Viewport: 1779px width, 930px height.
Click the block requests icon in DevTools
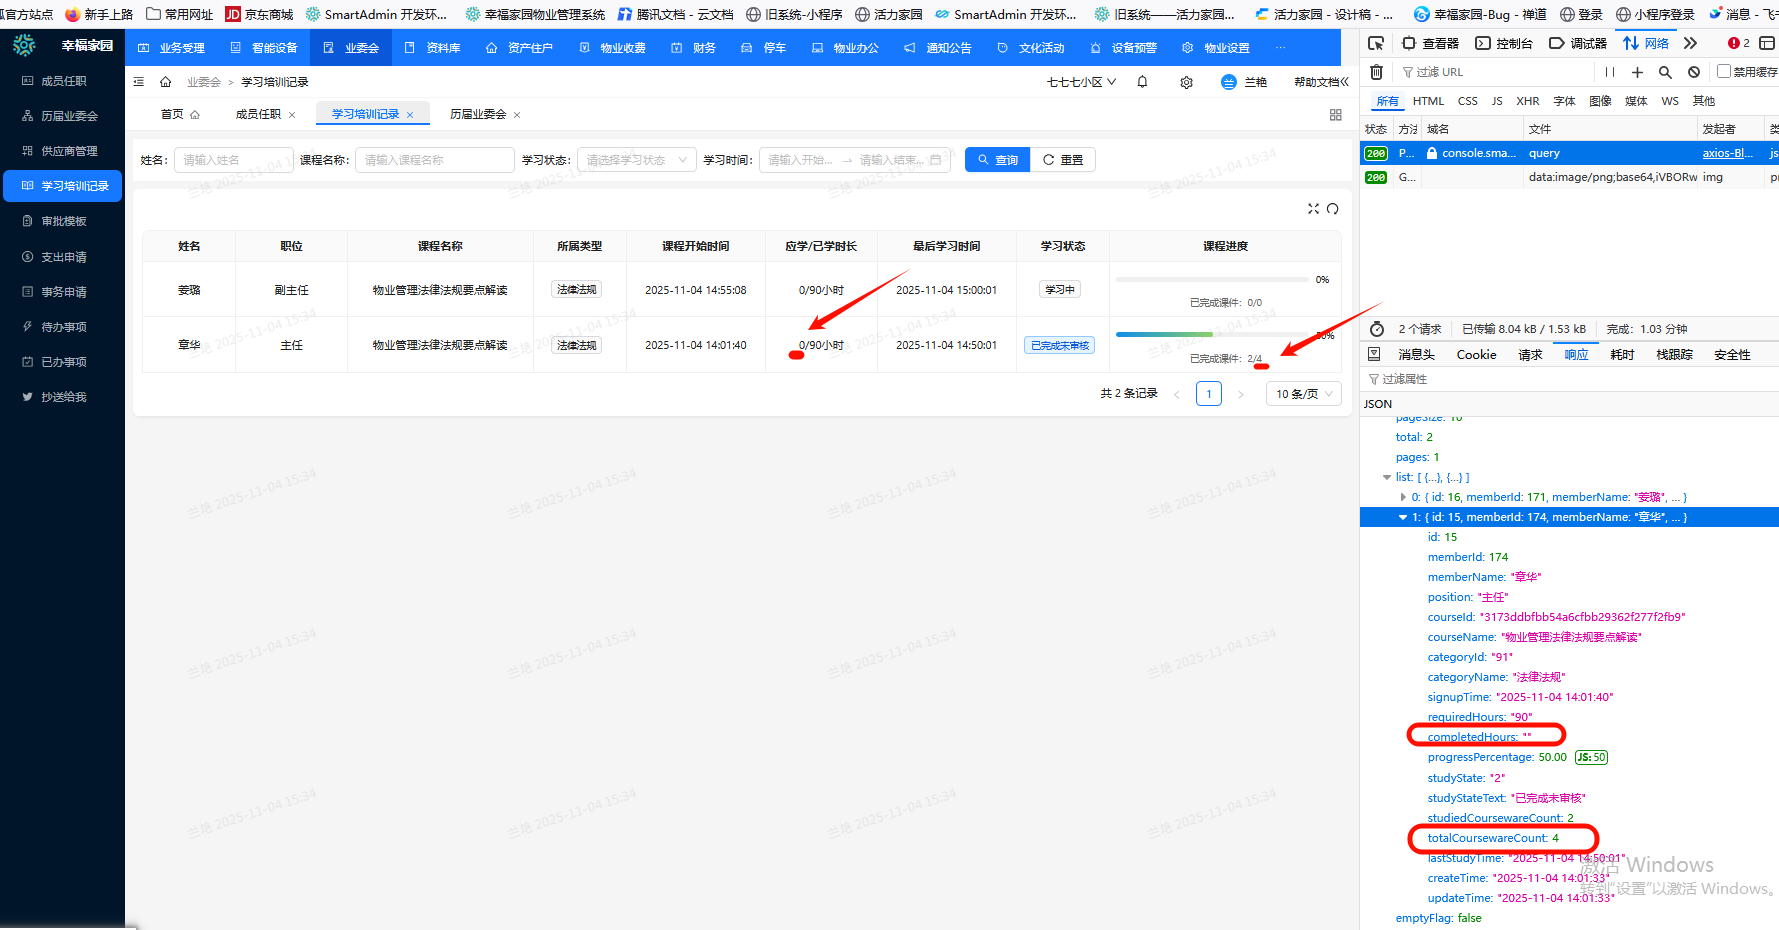click(1694, 72)
